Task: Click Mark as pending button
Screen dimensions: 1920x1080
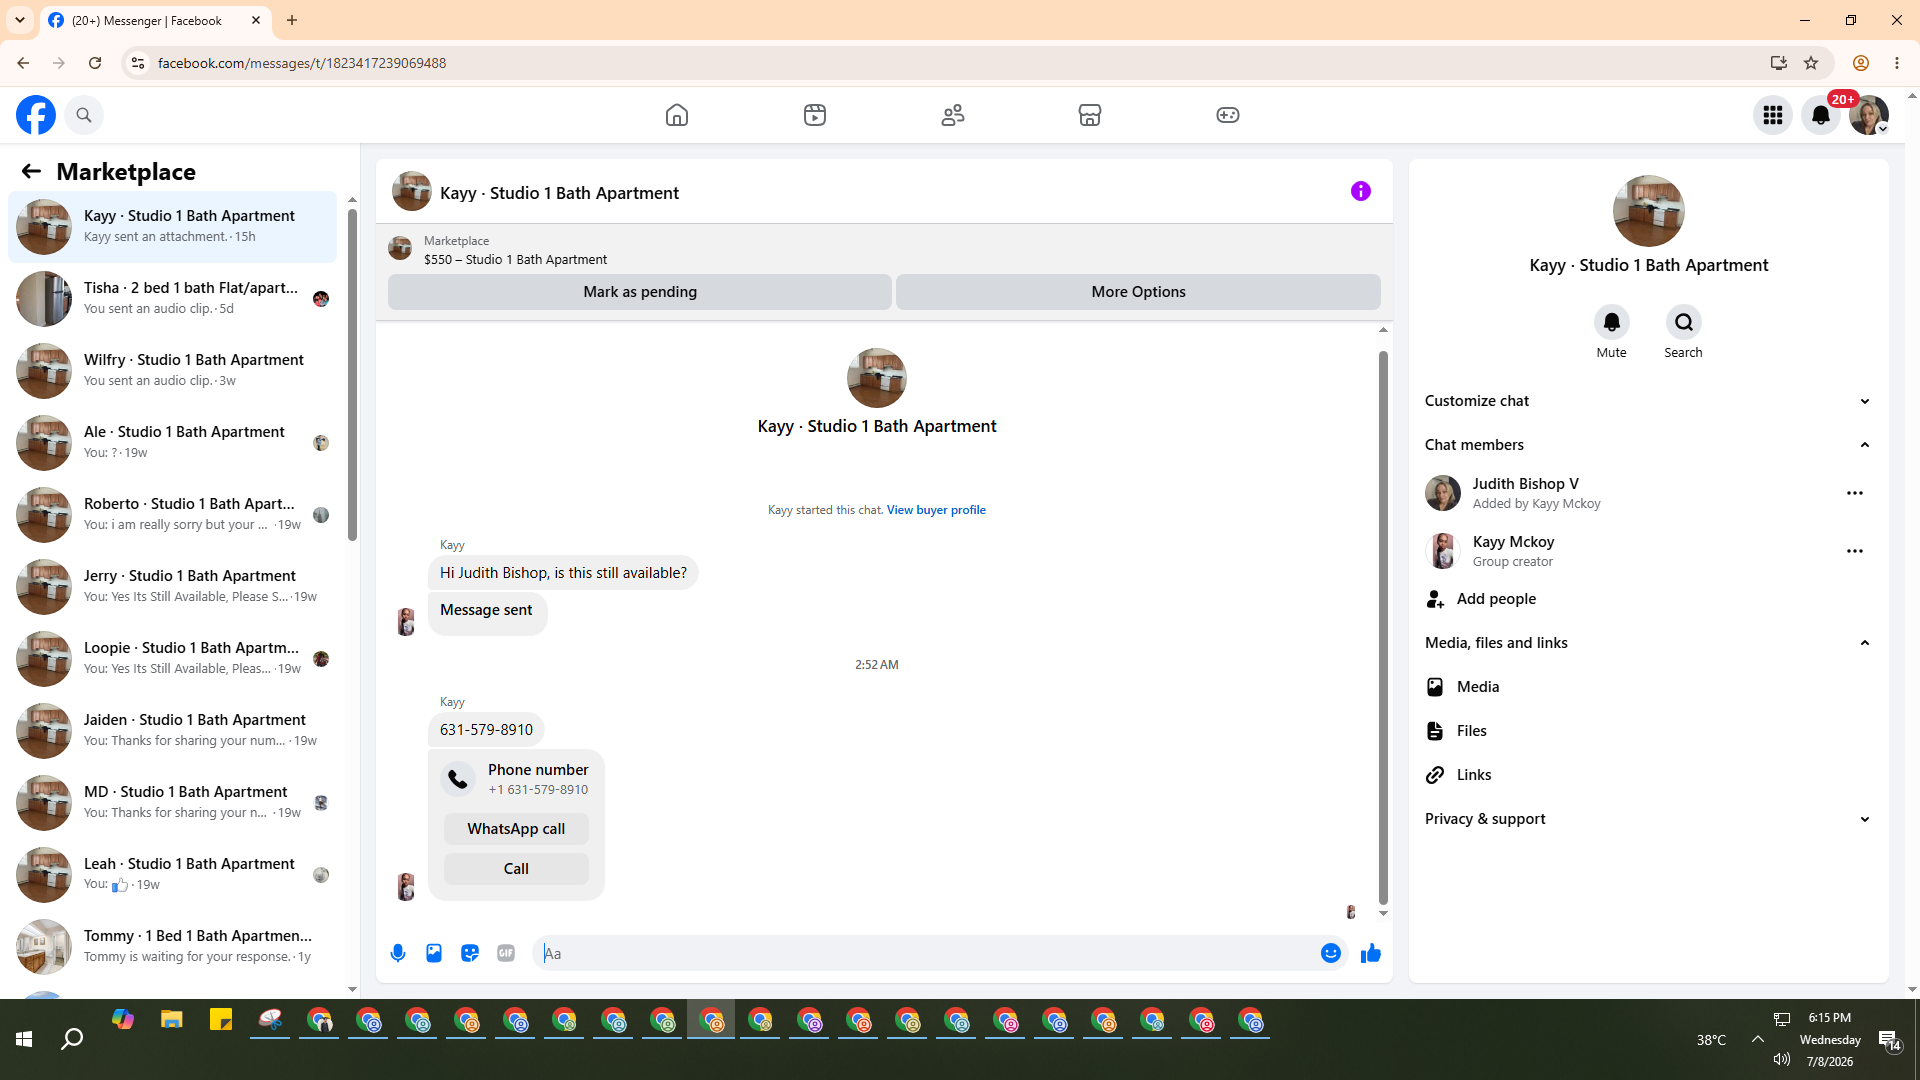Action: 640,292
